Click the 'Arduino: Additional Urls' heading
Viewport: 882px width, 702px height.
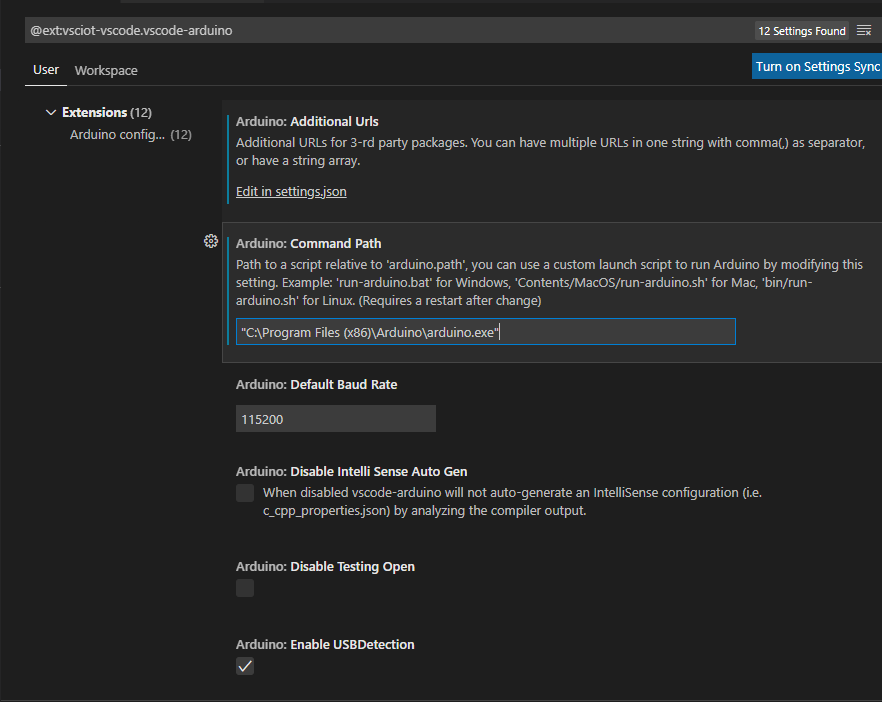click(307, 122)
